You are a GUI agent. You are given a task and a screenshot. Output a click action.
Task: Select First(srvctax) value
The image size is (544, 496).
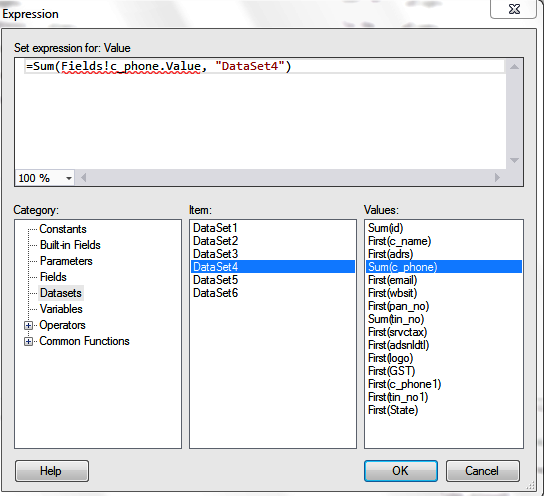coord(444,332)
